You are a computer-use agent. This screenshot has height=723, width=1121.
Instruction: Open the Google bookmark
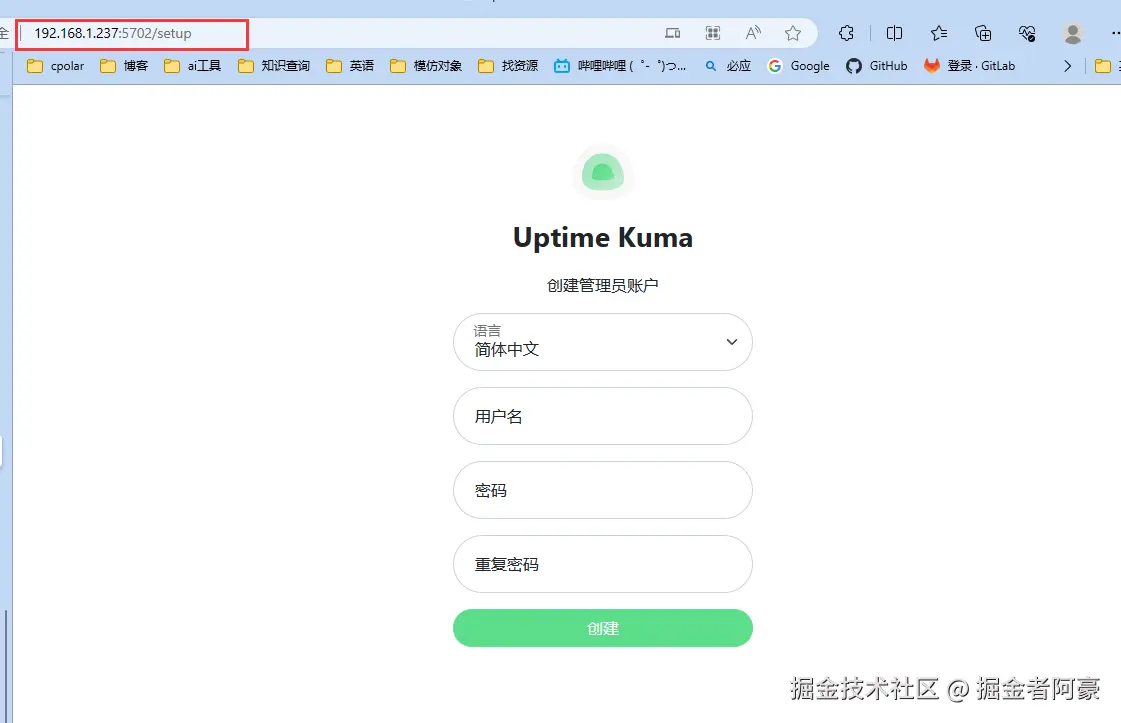click(799, 66)
